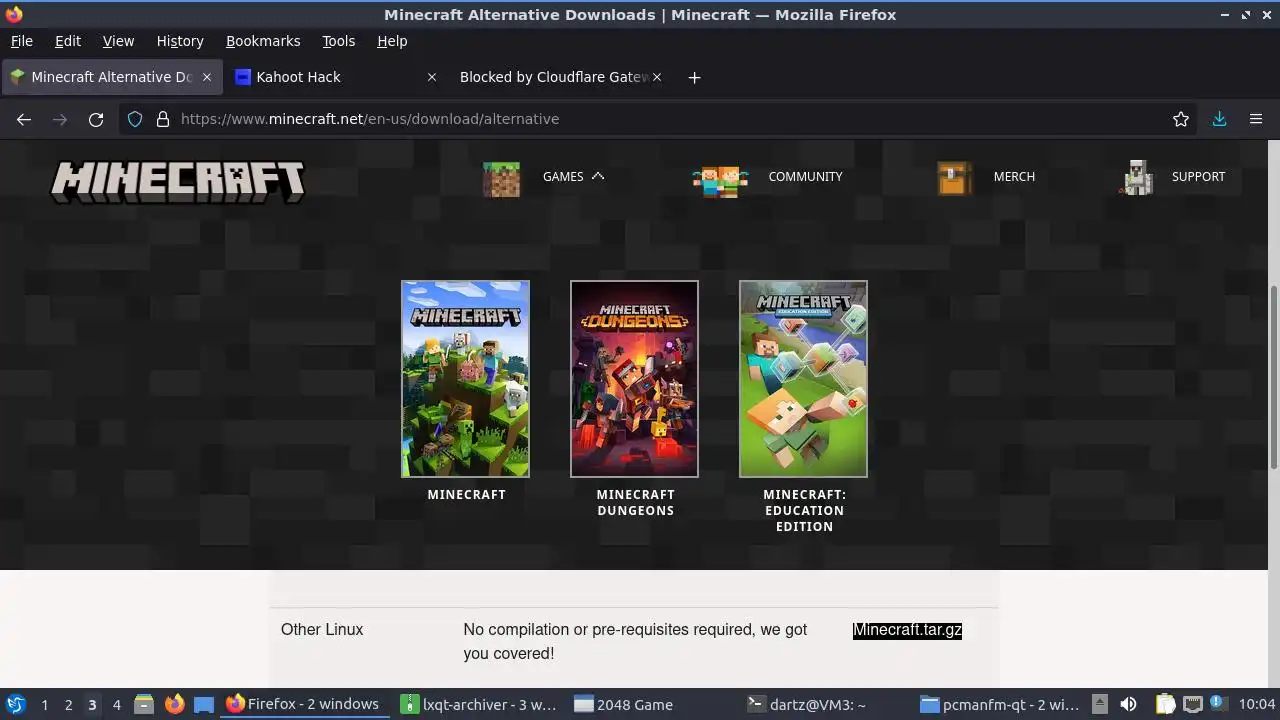This screenshot has width=1280, height=720.
Task: Open the Edit menu
Action: point(68,41)
